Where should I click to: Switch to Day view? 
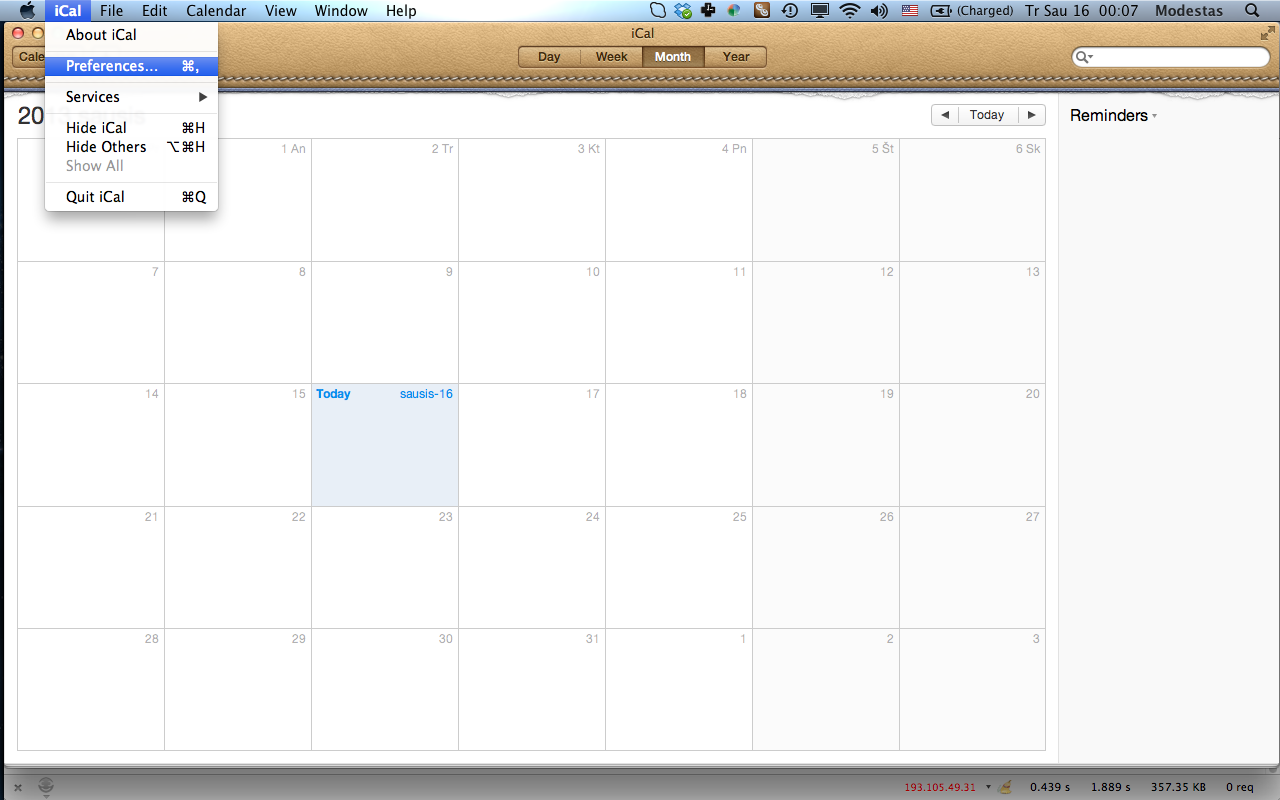549,57
